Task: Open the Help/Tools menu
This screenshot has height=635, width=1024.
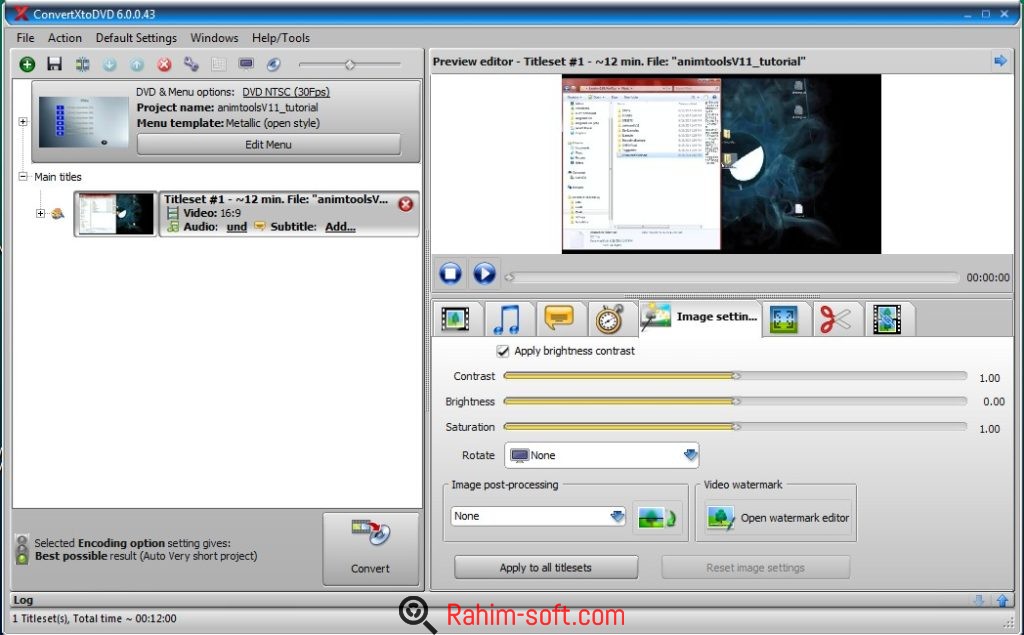Action: (281, 38)
